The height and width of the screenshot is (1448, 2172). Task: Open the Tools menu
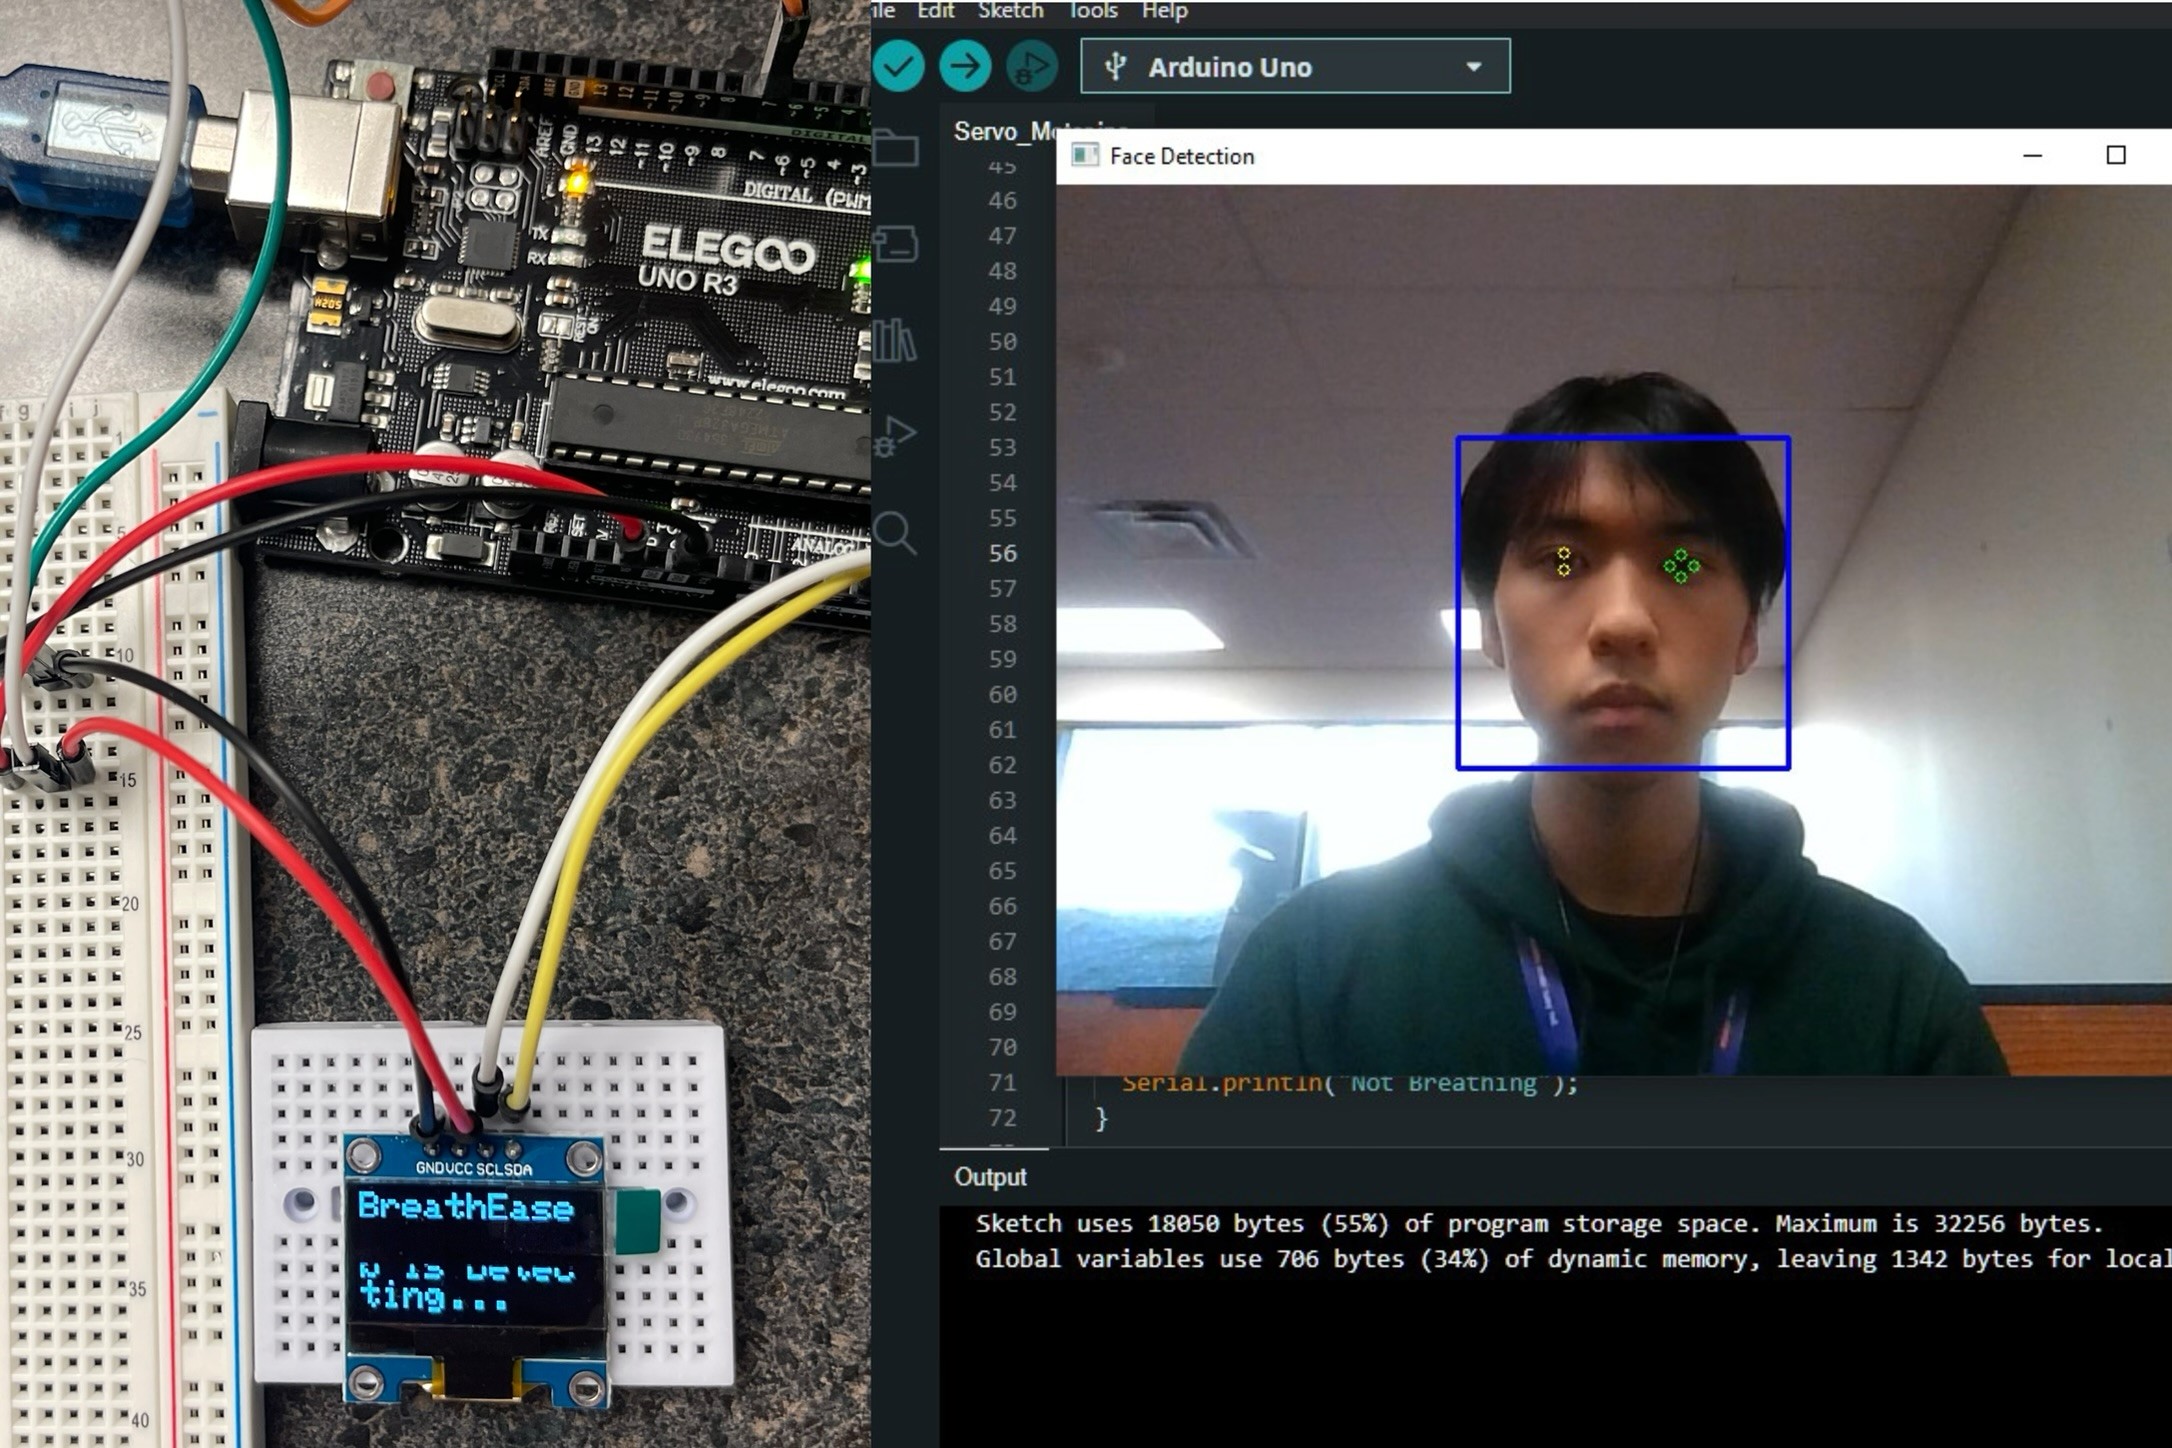click(1093, 11)
